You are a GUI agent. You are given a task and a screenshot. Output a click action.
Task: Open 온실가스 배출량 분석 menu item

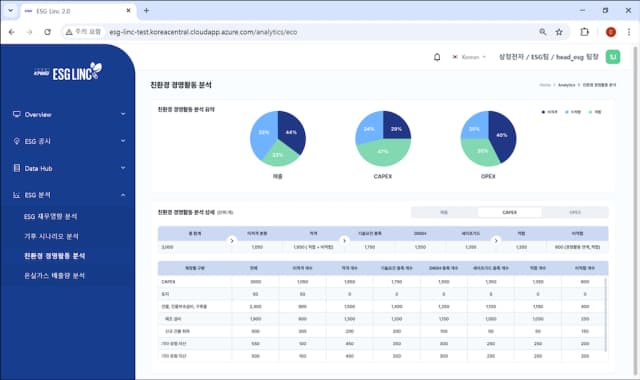pos(54,276)
